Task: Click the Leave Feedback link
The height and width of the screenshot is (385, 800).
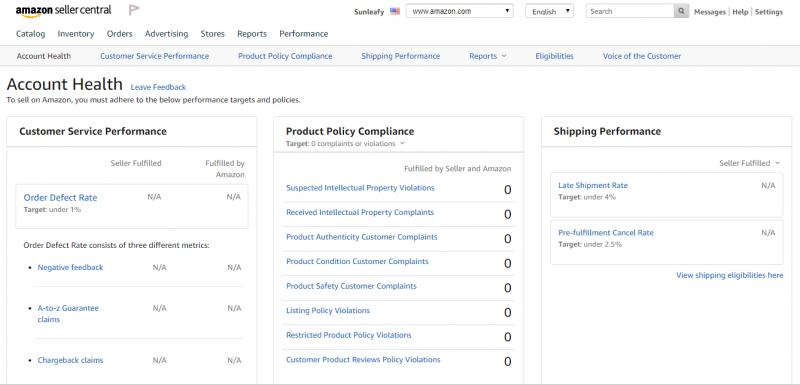Action: coord(158,87)
